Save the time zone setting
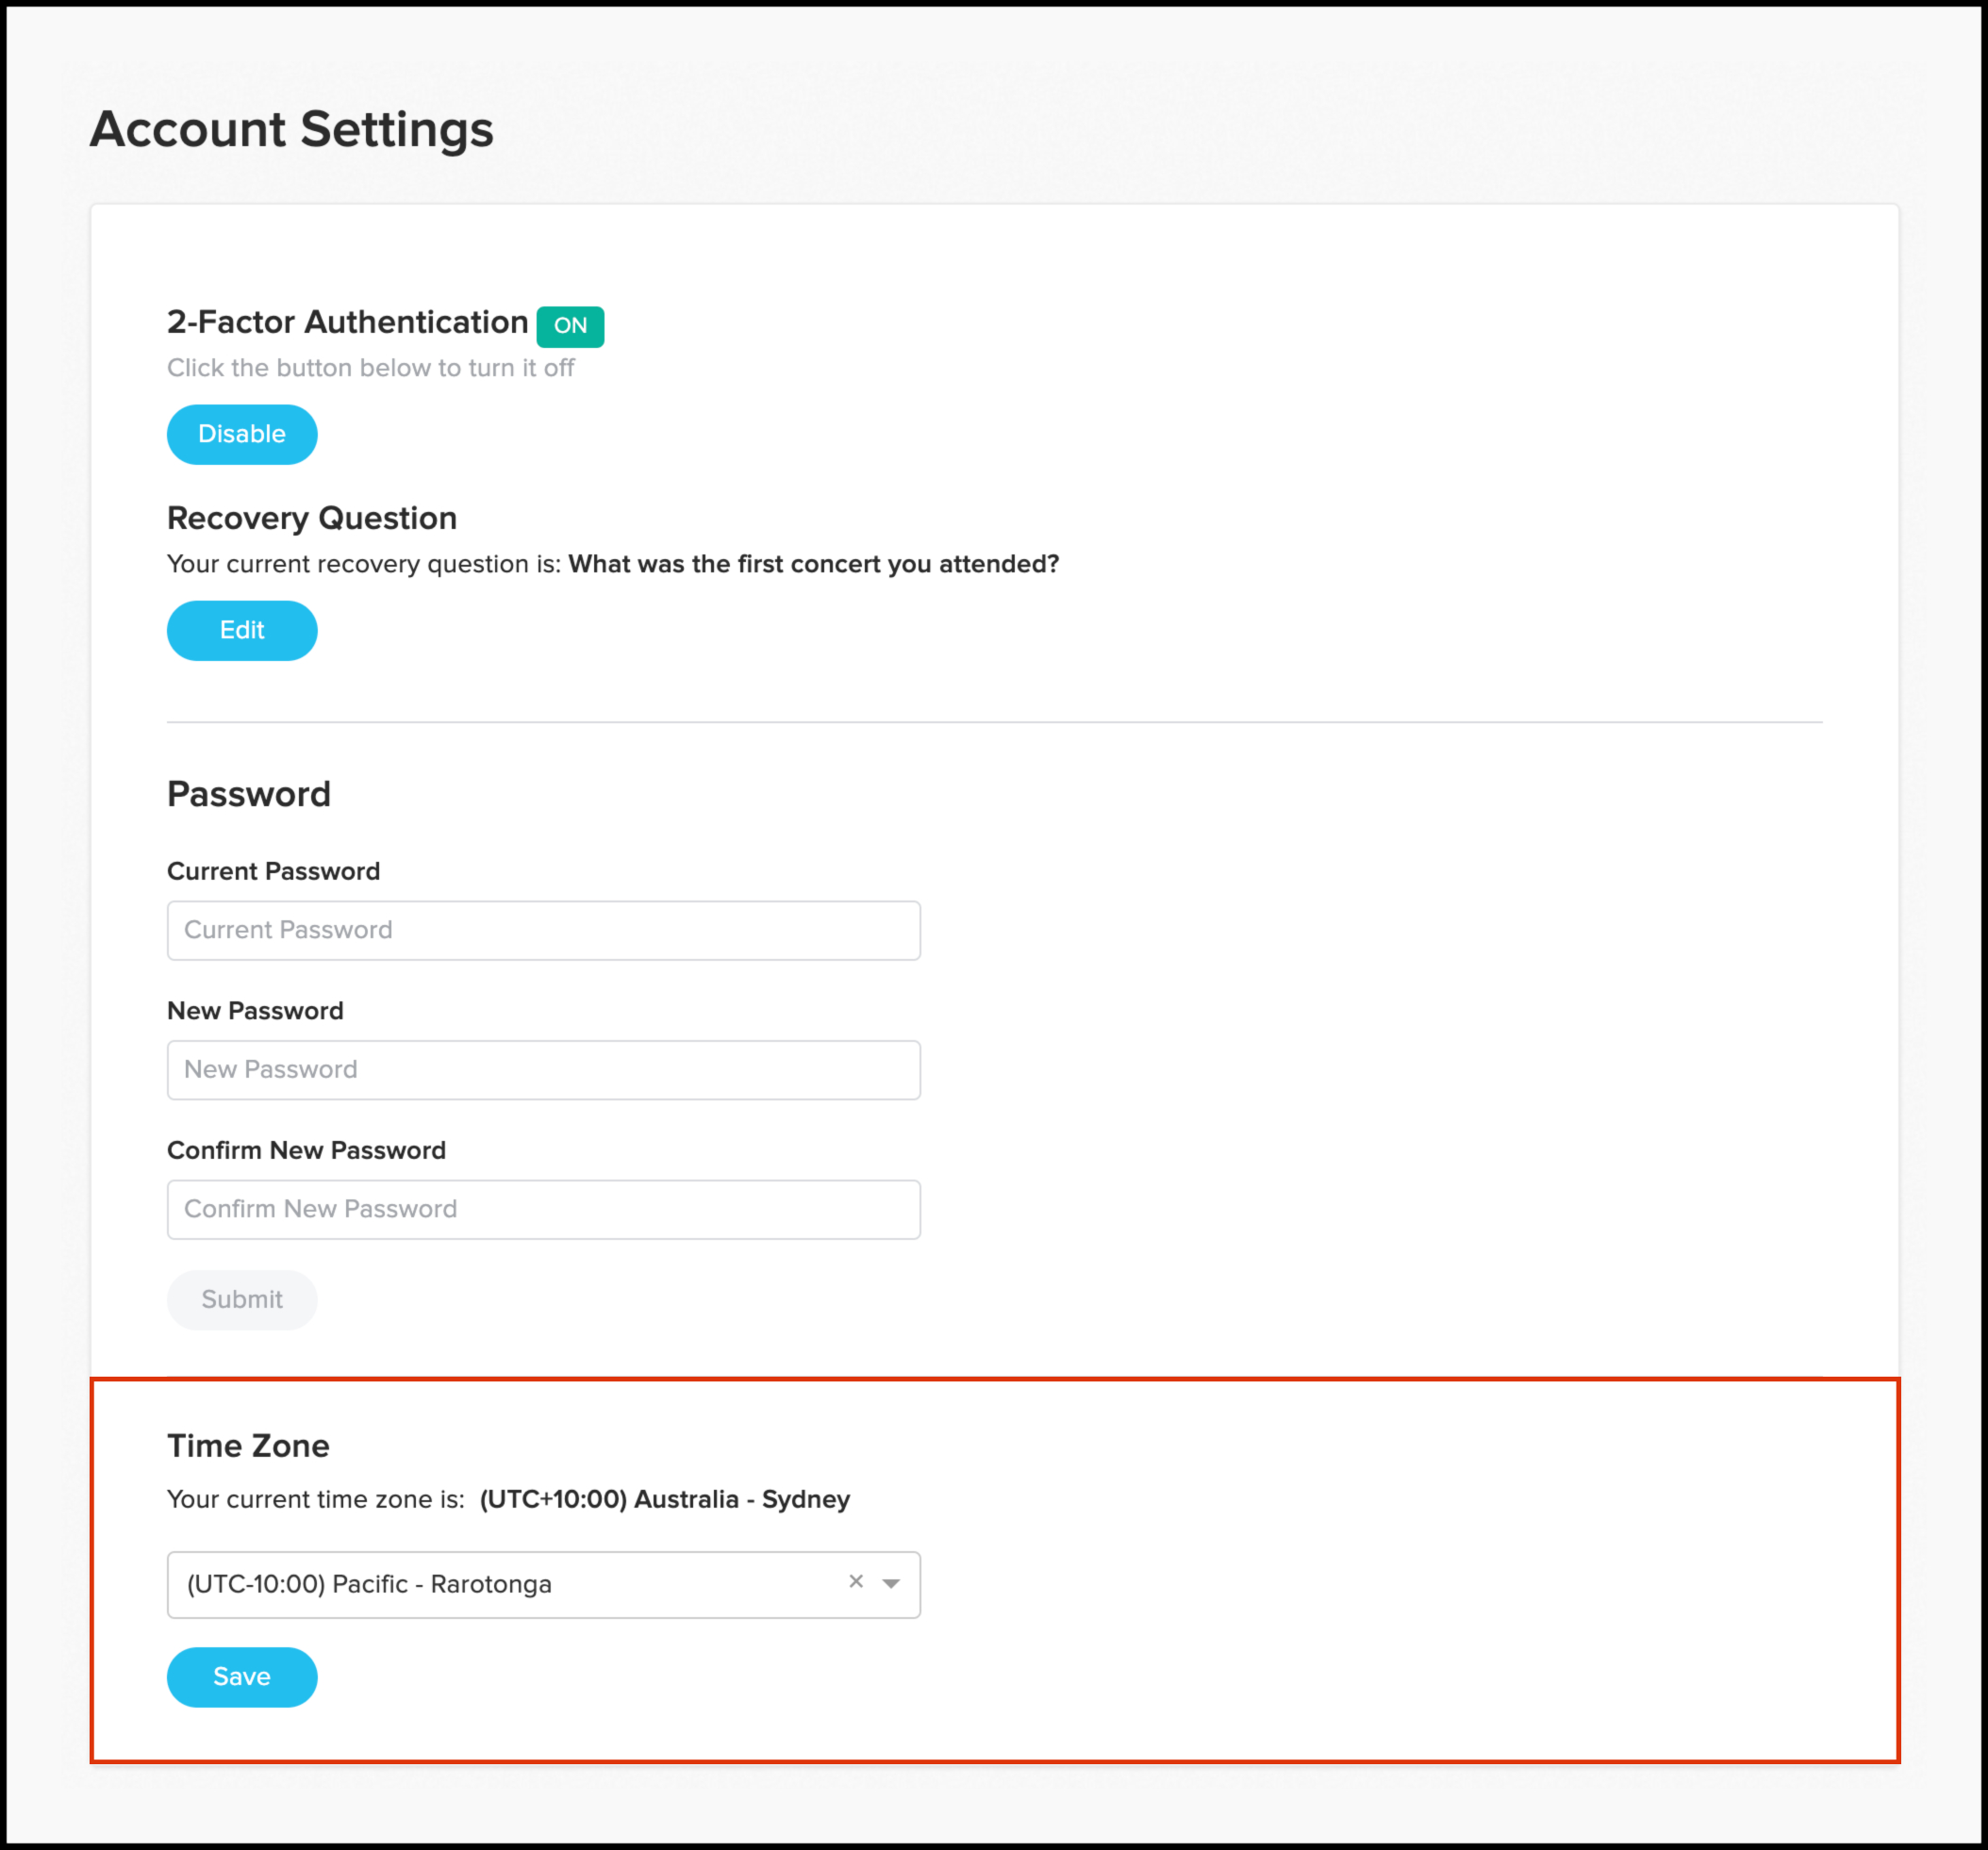This screenshot has width=1988, height=1850. 242,1676
